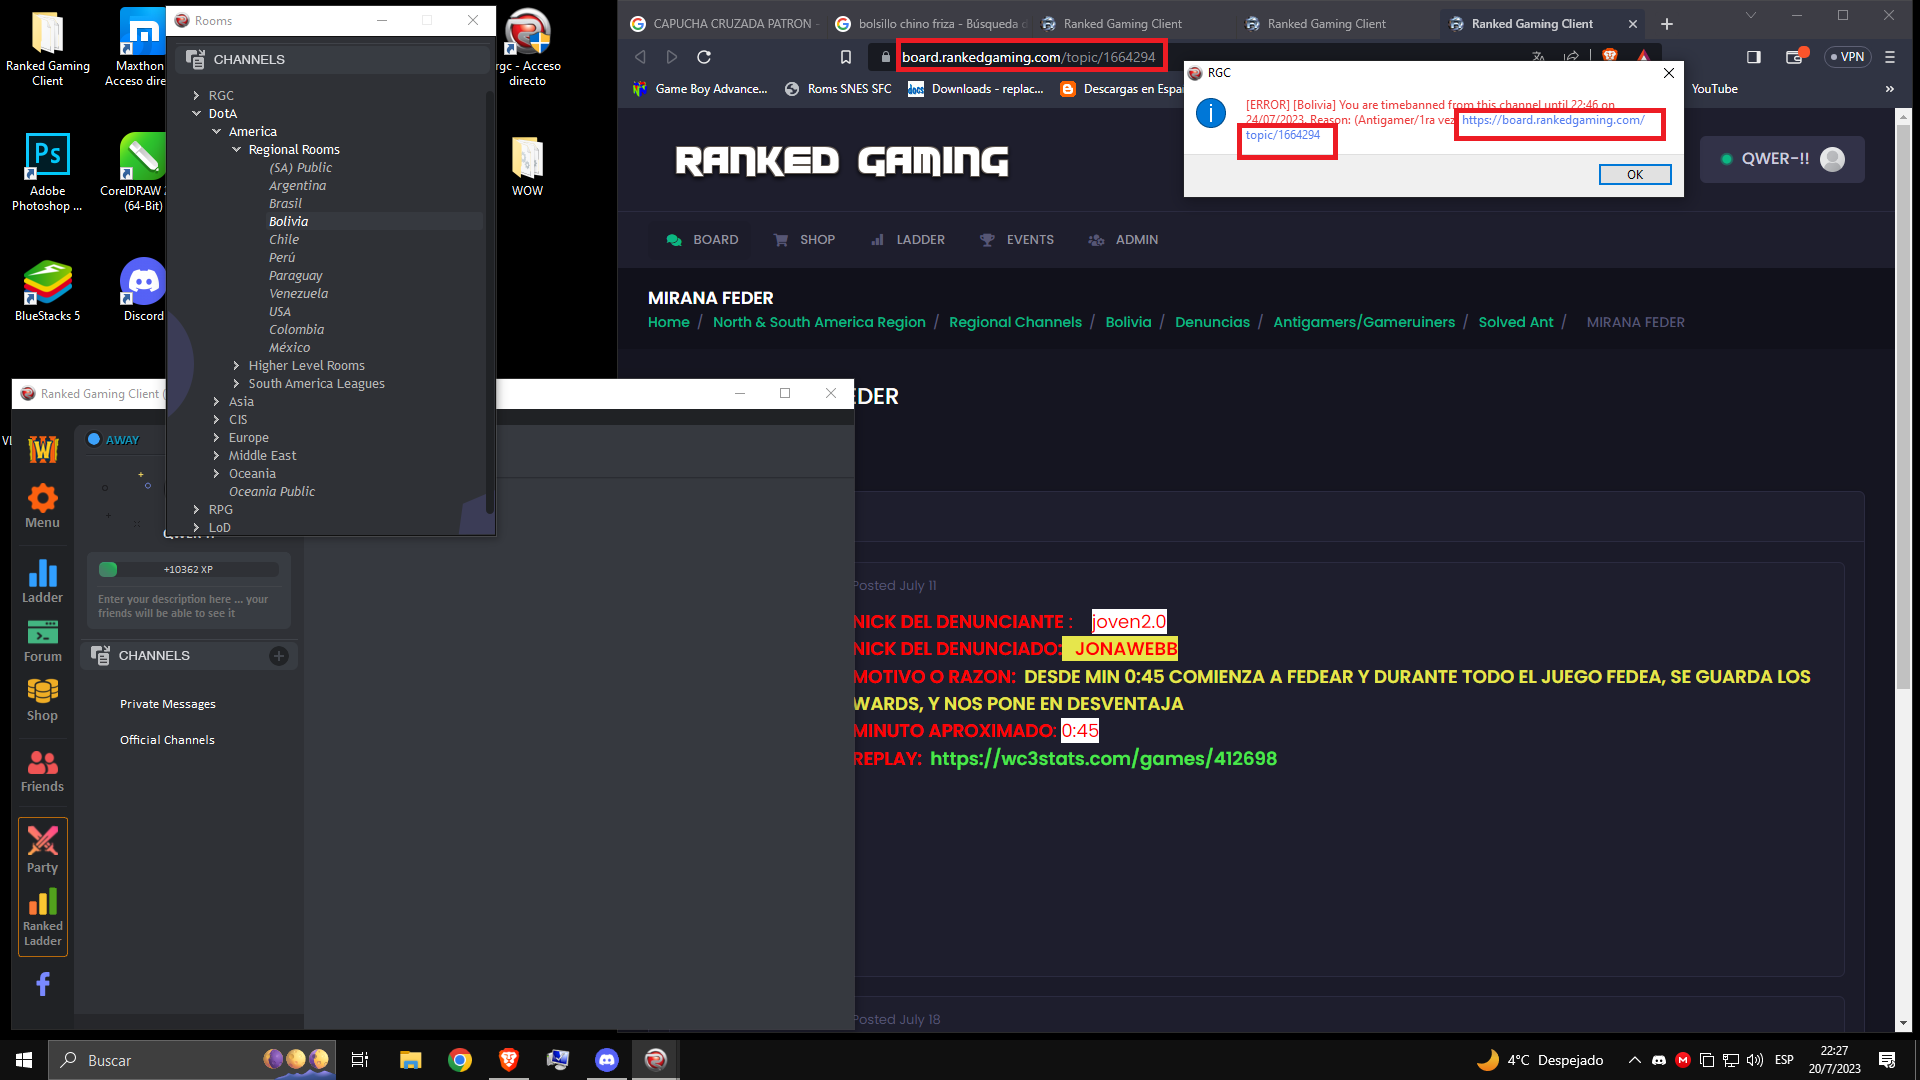Image resolution: width=1920 pixels, height=1080 pixels.
Task: Open BOARD menu on Ranked Gaming site
Action: point(702,240)
